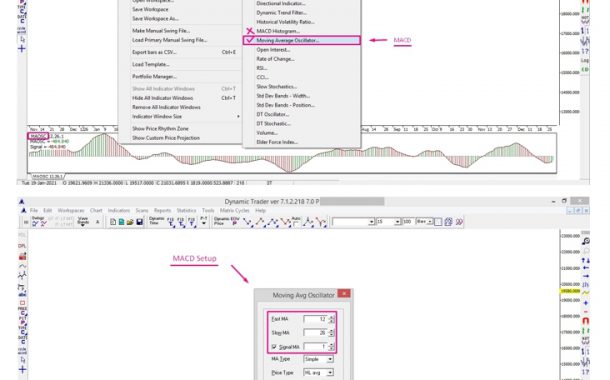610x380 pixels.
Task: Click the P-T dropdown toolbar icon
Action: coord(204,221)
